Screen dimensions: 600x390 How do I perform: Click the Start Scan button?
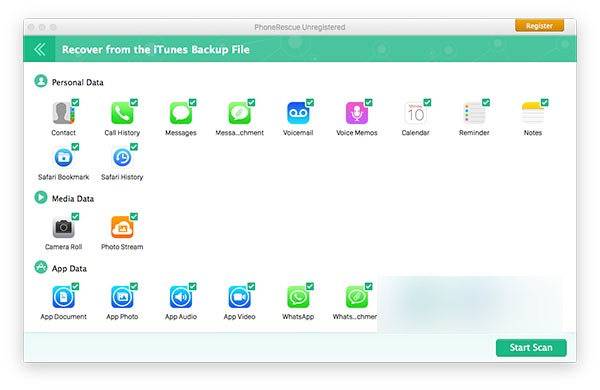[531, 348]
